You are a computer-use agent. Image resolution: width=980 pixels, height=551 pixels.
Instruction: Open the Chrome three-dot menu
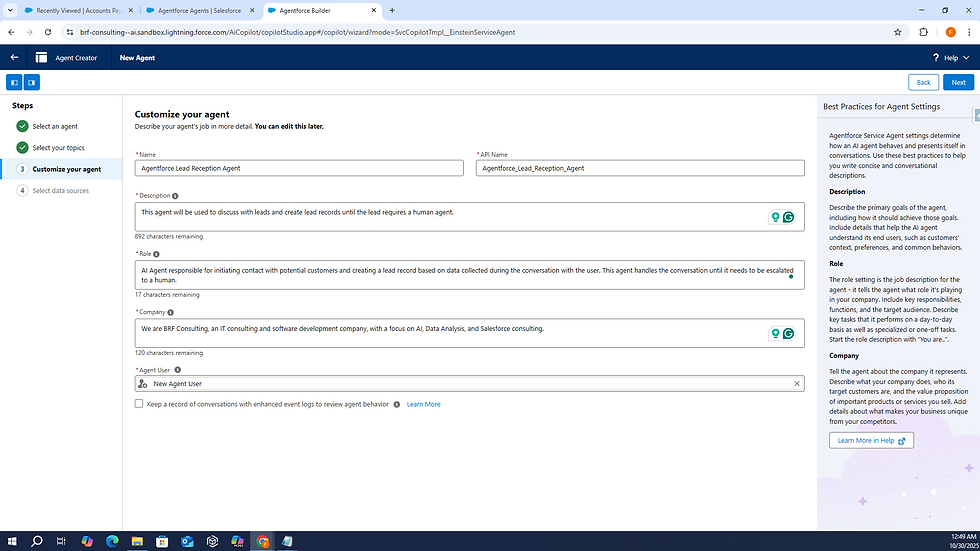[x=969, y=32]
